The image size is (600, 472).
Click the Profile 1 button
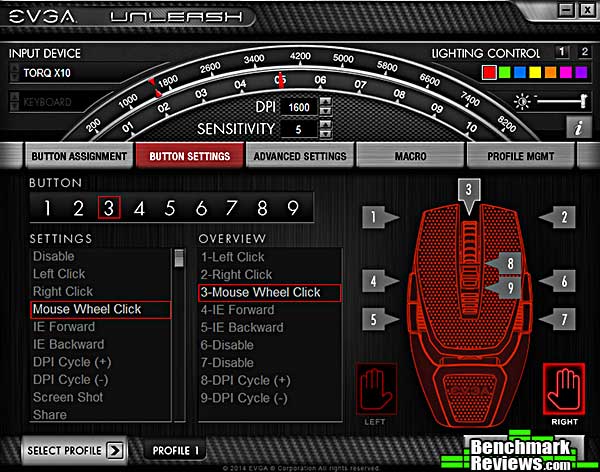tap(177, 451)
